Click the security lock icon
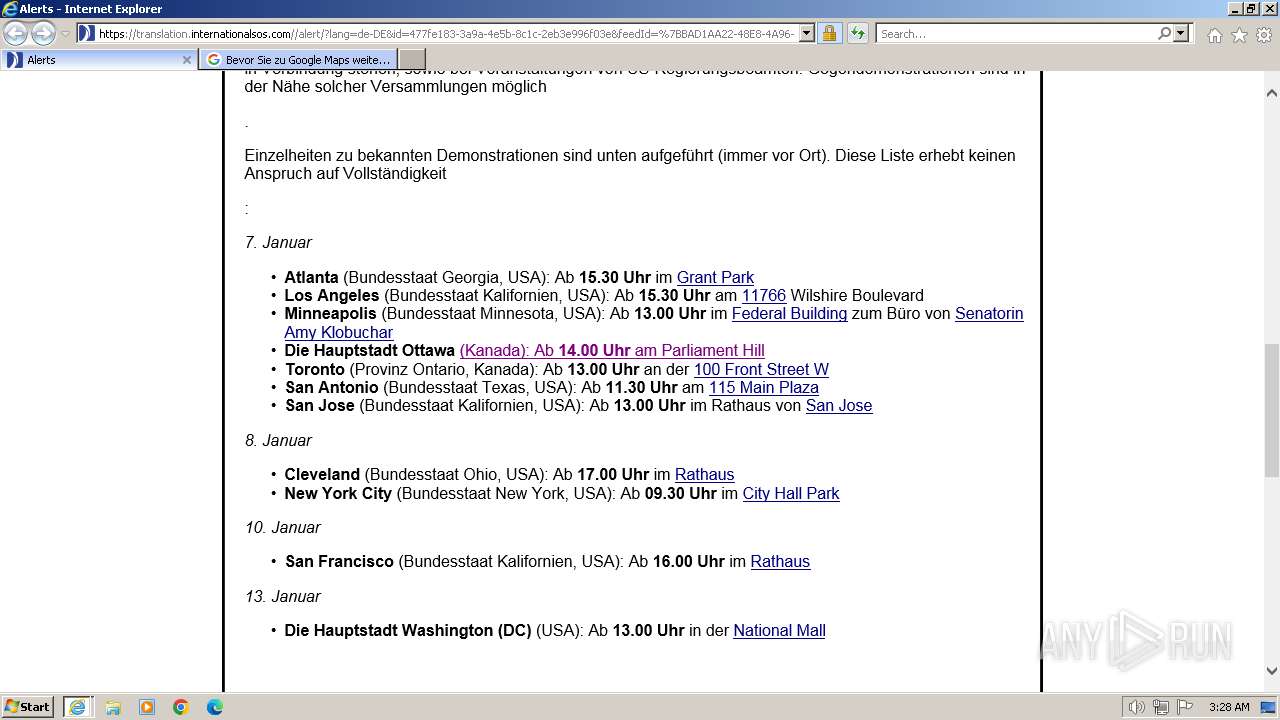The image size is (1280, 720). pos(829,34)
